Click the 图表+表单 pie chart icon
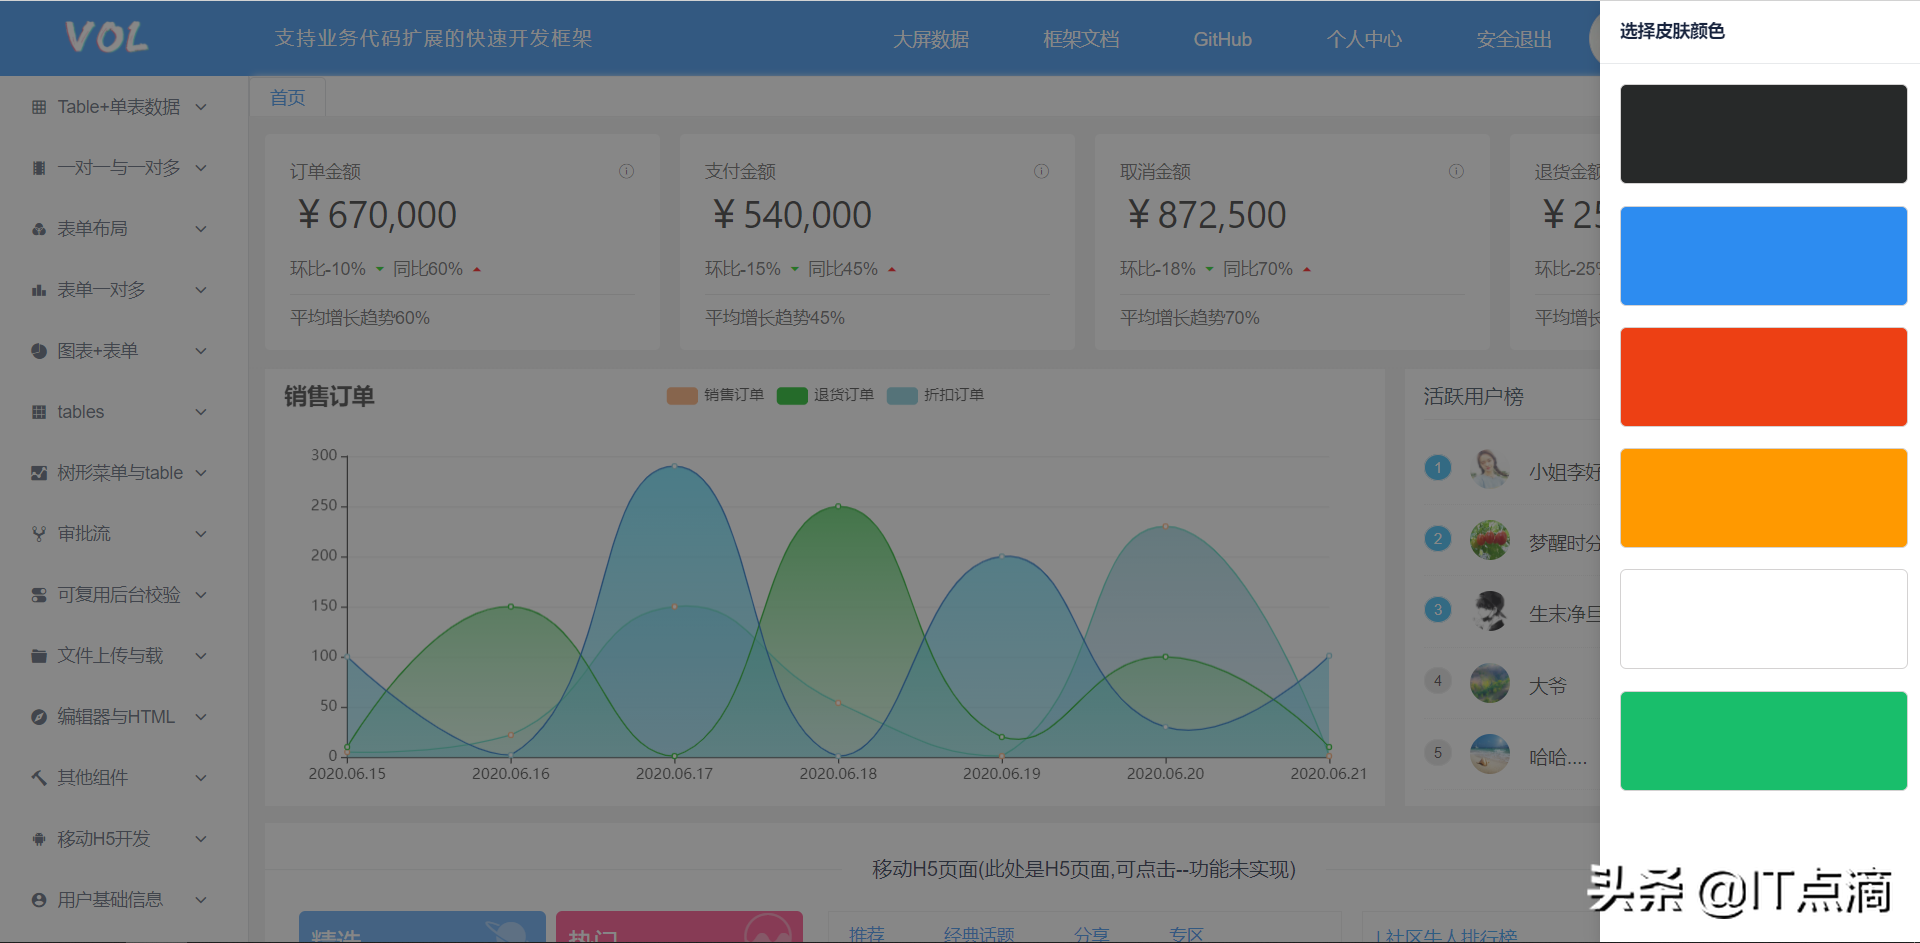Image resolution: width=1920 pixels, height=943 pixels. 39,351
